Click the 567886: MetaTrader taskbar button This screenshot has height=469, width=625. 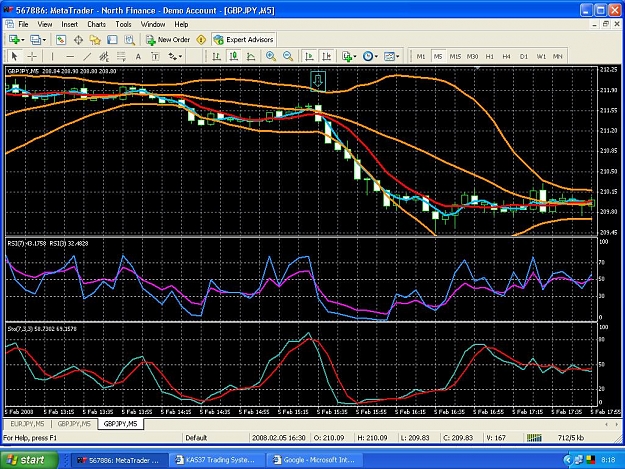point(118,460)
